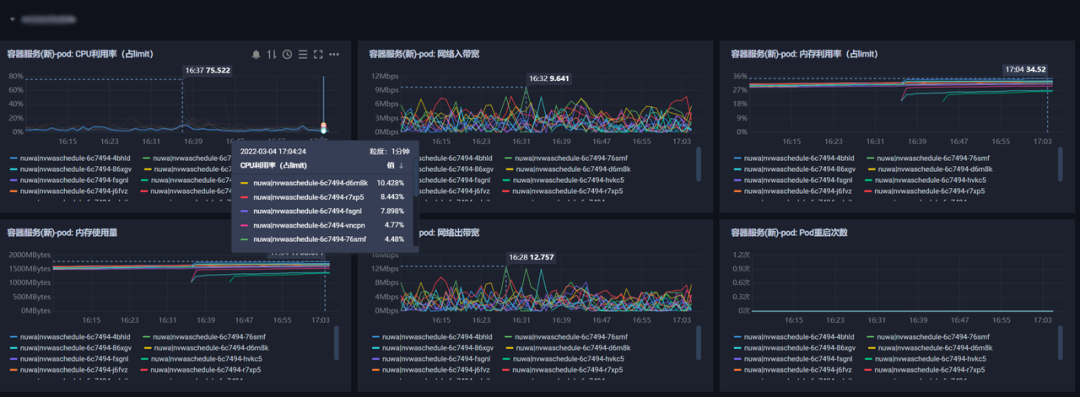This screenshot has width=1080, height=397.
Task: Click the alarm bell icon on CPU panel
Action: [x=256, y=54]
